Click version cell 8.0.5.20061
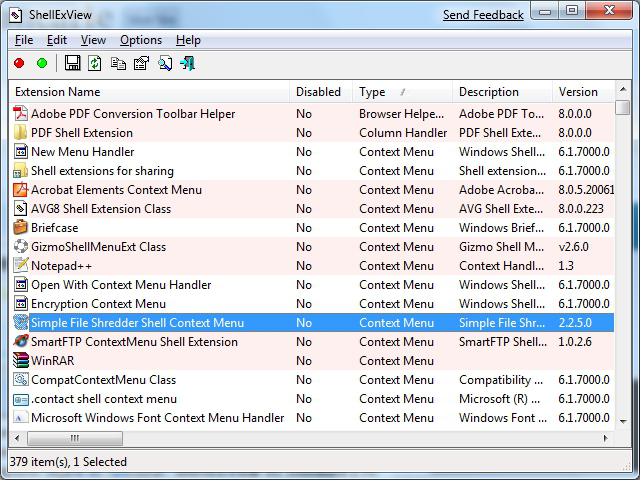 click(586, 190)
